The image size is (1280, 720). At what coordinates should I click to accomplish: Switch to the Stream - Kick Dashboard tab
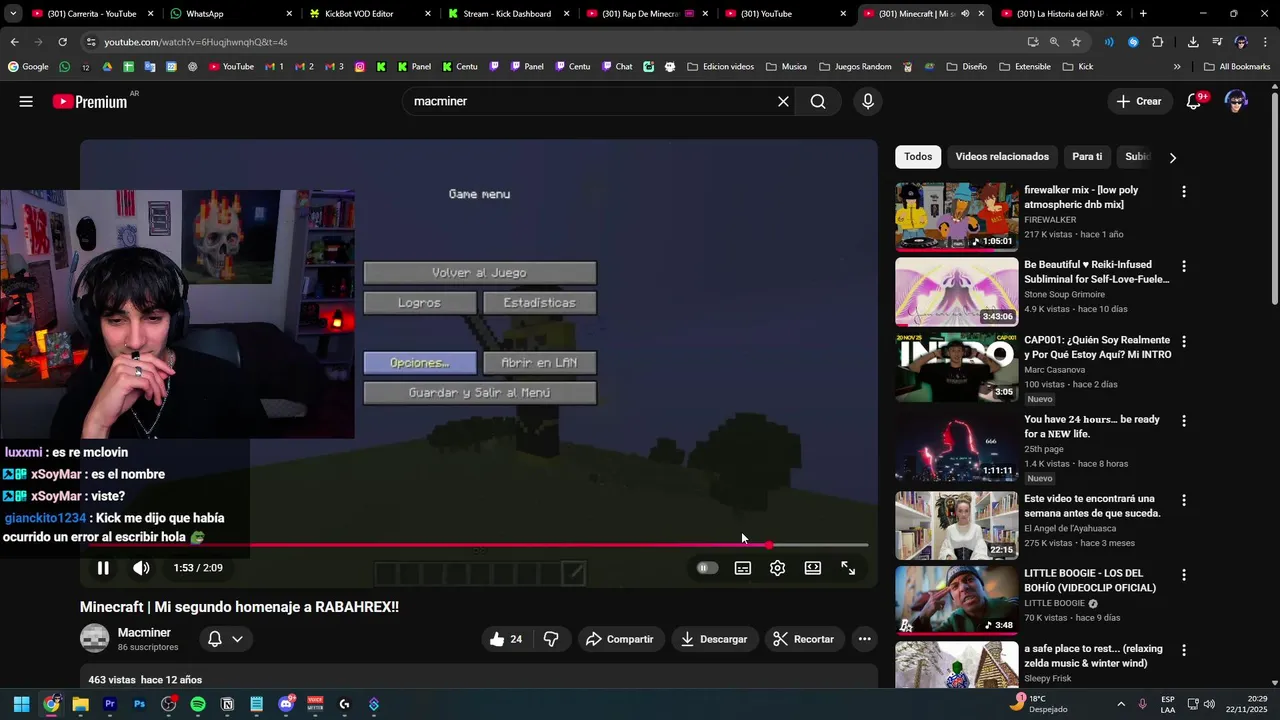point(506,14)
